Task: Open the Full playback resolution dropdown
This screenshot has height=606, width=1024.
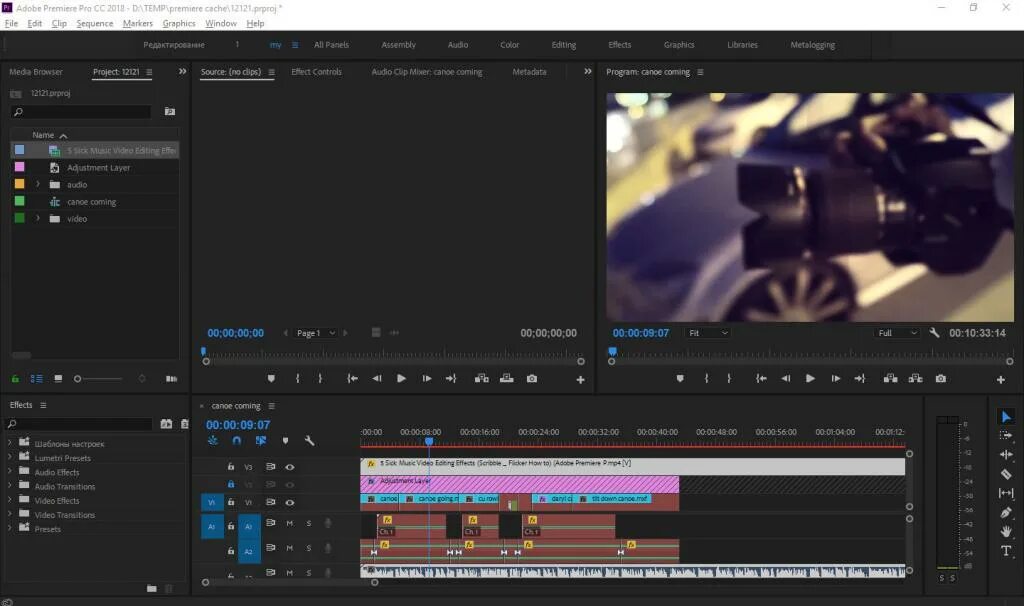Action: [x=897, y=332]
